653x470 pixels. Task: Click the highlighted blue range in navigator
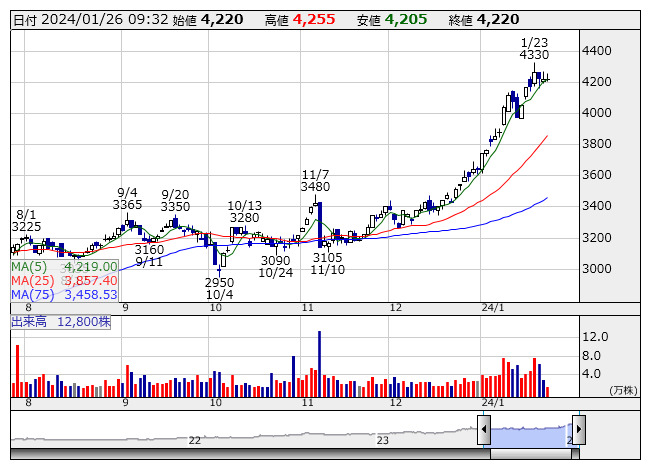[531, 432]
